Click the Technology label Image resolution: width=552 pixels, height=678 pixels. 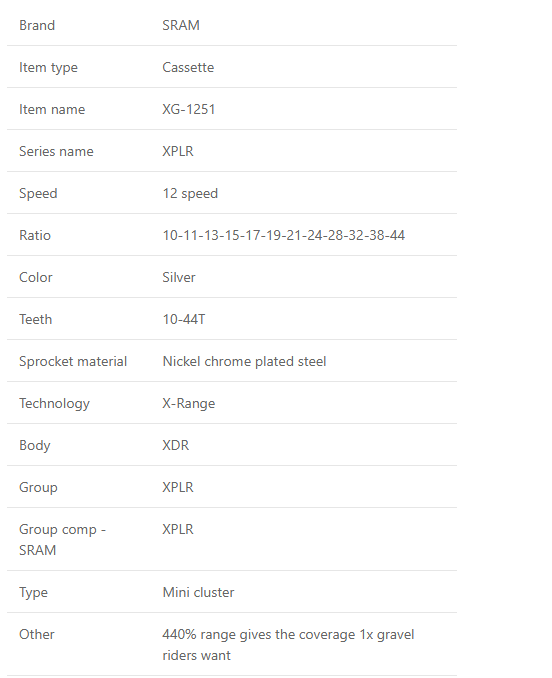pyautogui.click(x=54, y=403)
